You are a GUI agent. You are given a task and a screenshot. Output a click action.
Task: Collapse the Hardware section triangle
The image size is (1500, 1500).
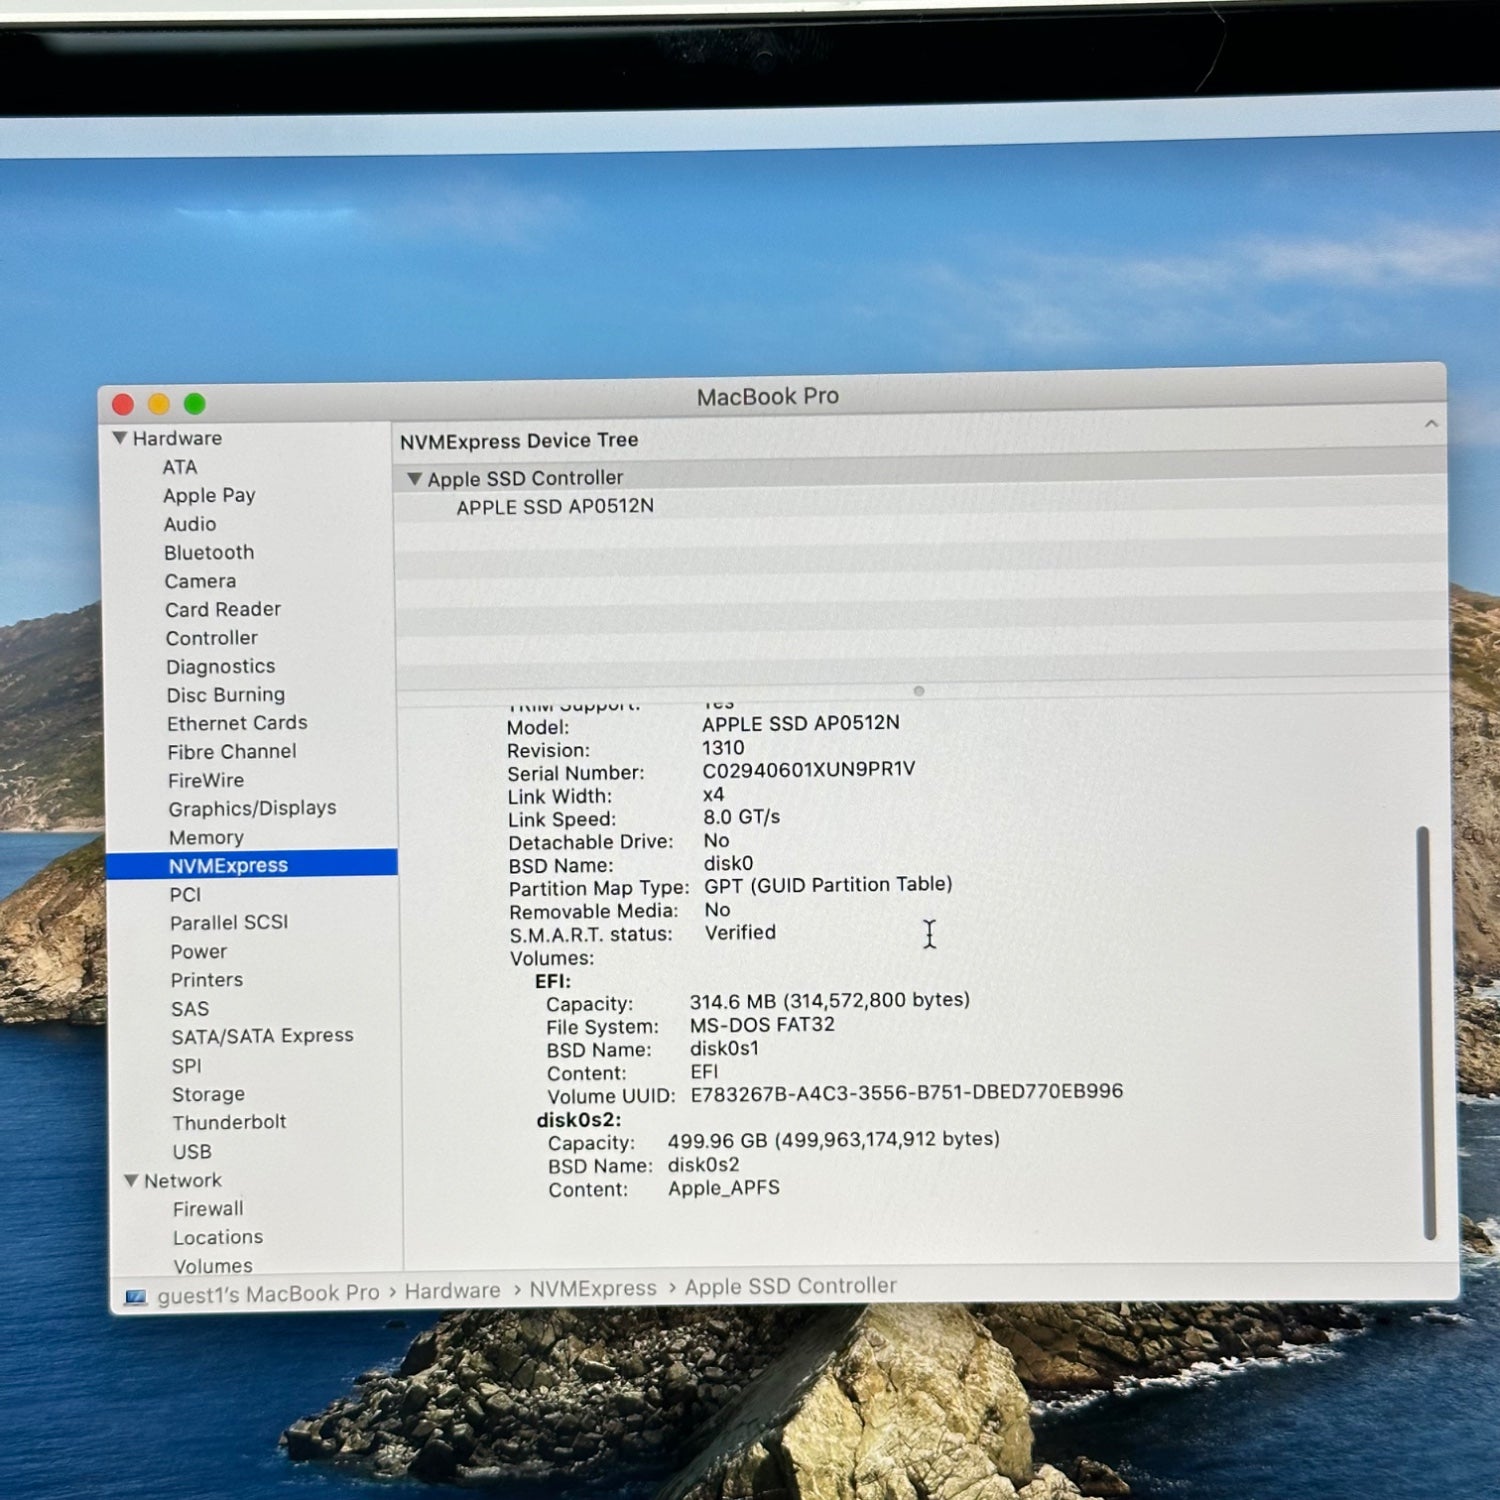click(120, 438)
